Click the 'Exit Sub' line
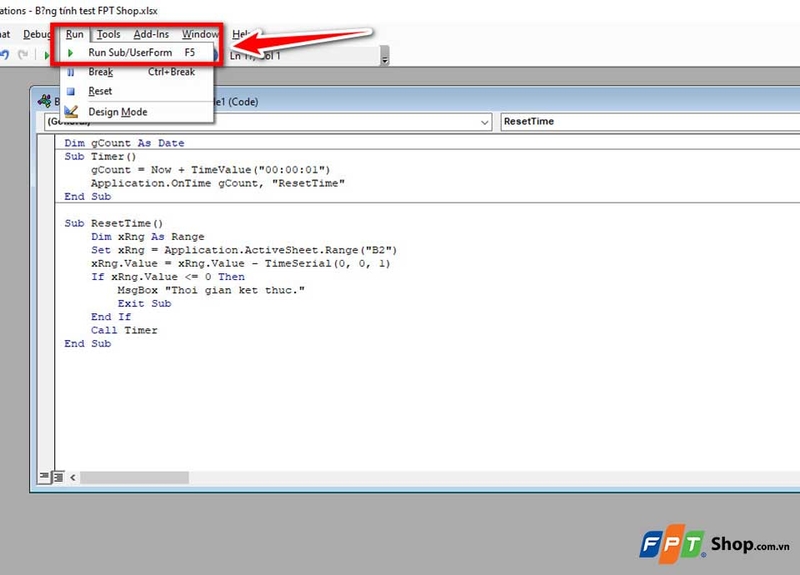This screenshot has height=575, width=800. (x=144, y=303)
